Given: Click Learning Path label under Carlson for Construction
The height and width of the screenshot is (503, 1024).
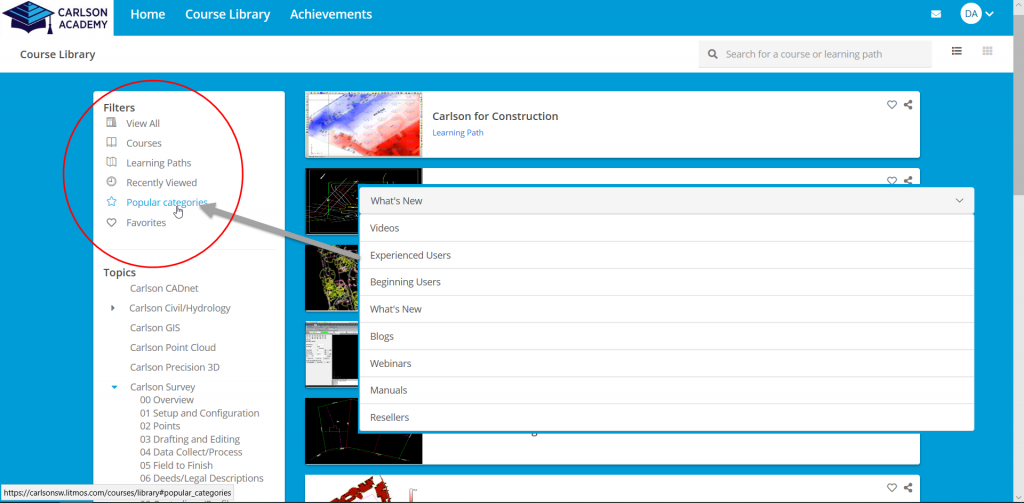Looking at the screenshot, I should 458,133.
